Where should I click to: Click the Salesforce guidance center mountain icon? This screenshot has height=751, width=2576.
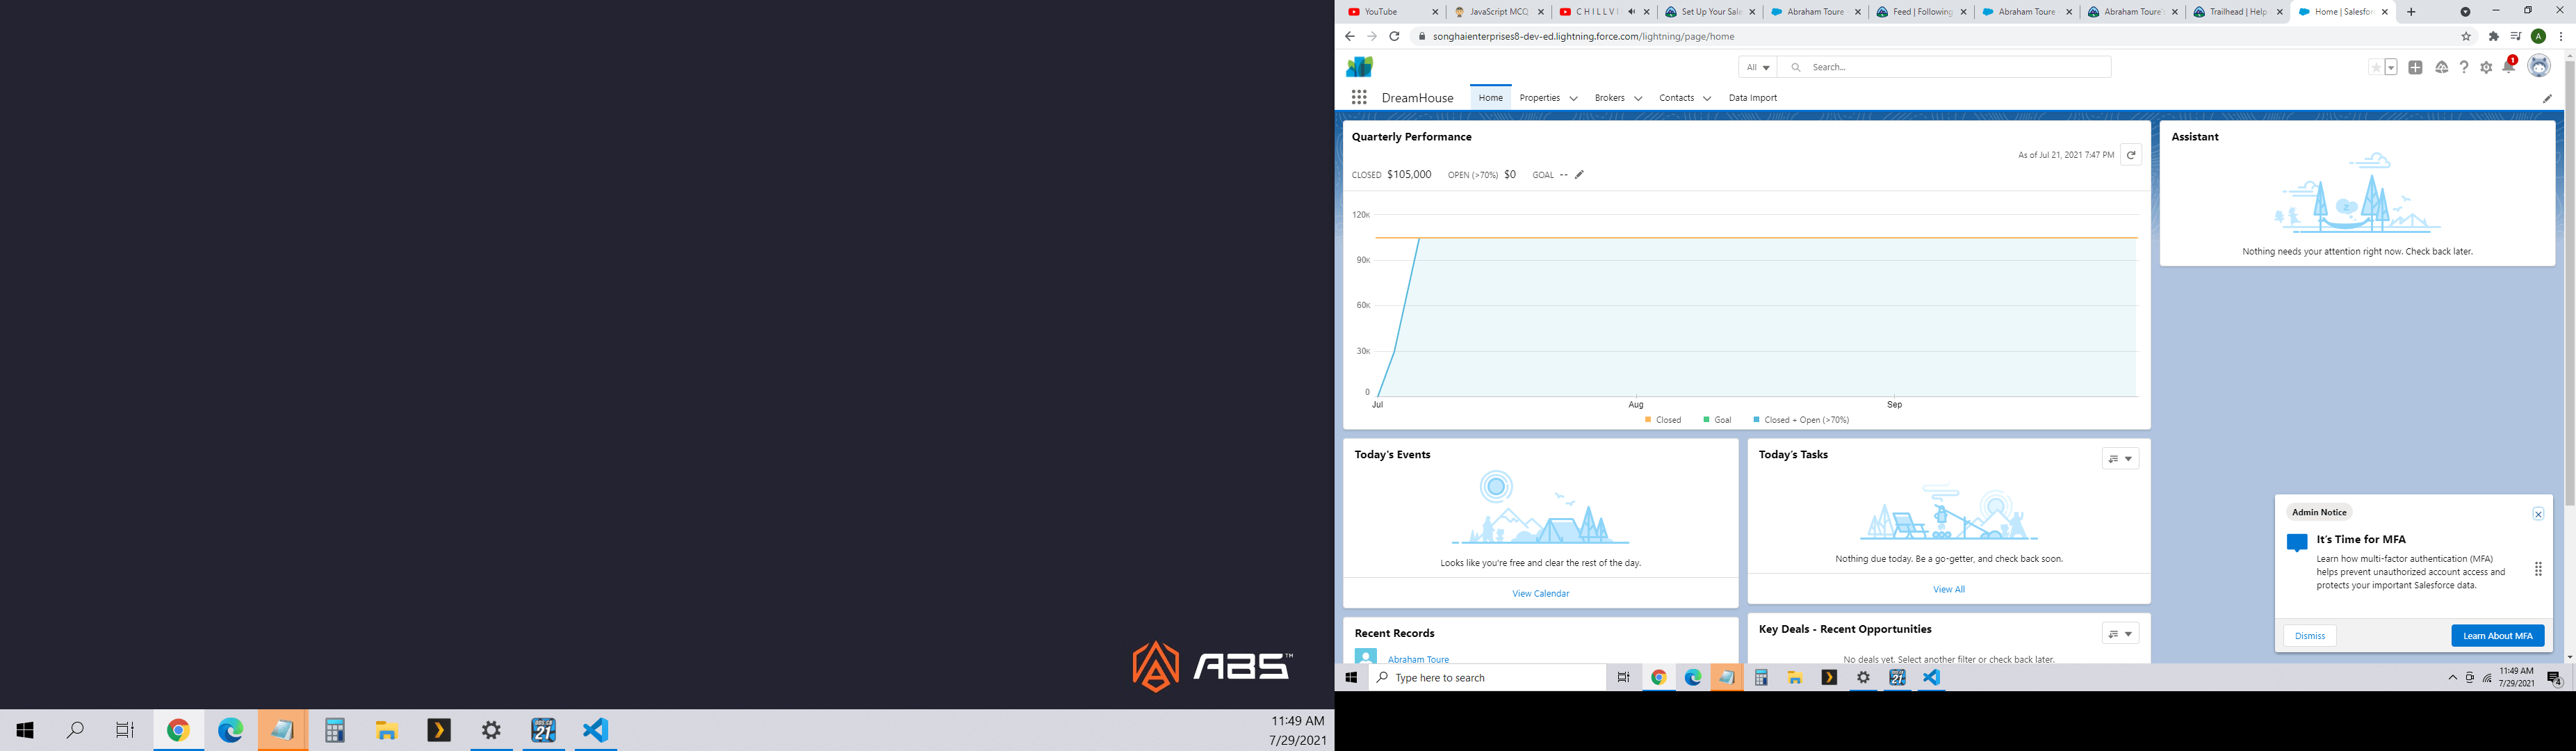pyautogui.click(x=2441, y=67)
